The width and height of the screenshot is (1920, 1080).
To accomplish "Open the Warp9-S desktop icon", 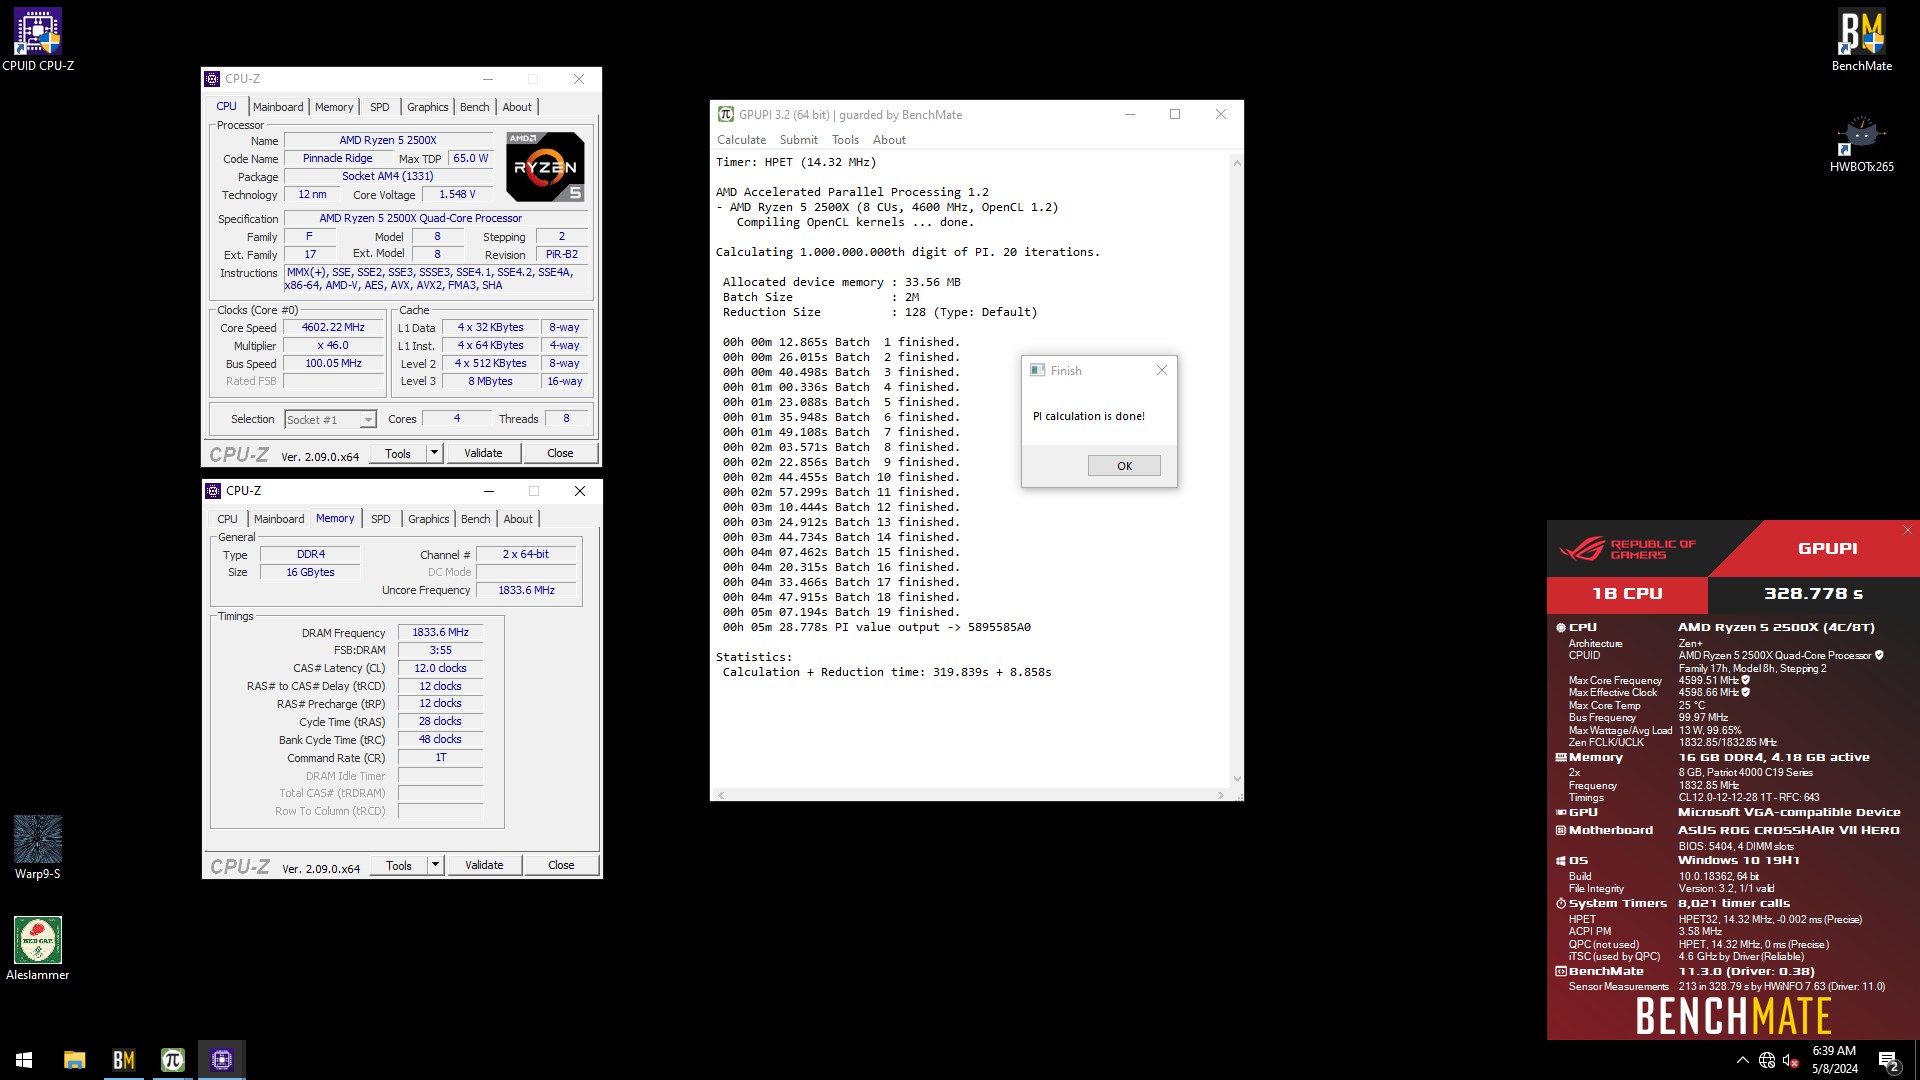I will 38,848.
